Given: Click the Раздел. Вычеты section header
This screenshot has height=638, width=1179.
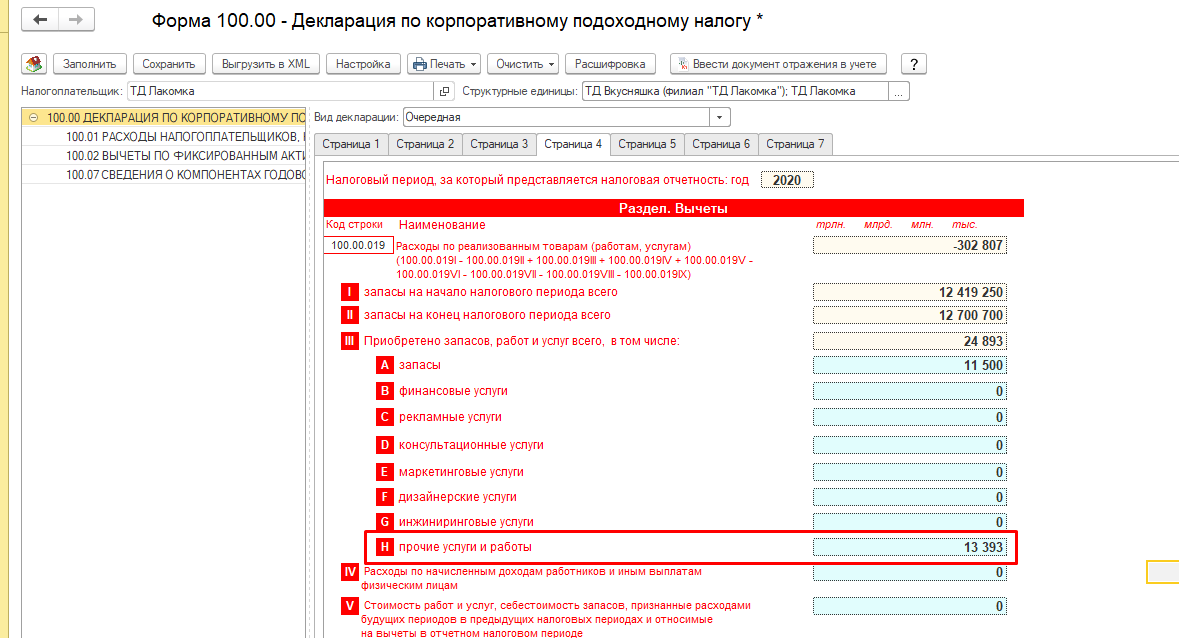Looking at the screenshot, I should 674,208.
